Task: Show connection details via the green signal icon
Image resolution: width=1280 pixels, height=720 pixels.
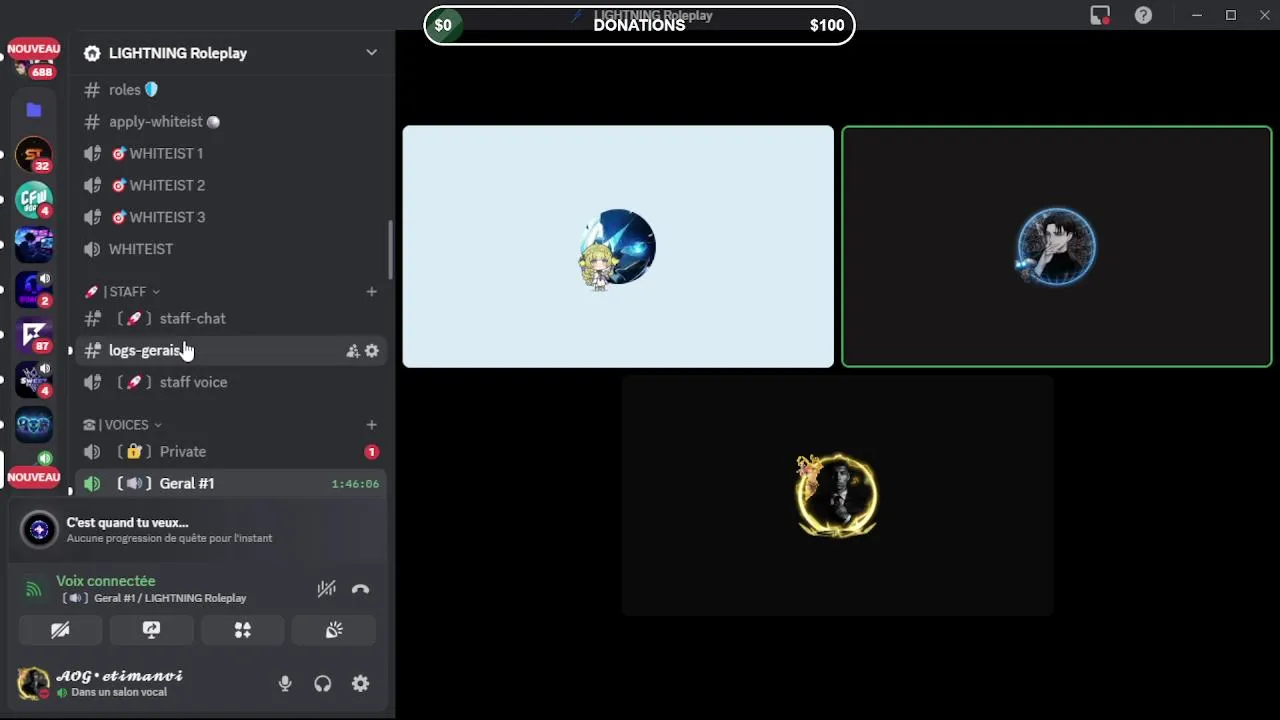Action: 34,589
